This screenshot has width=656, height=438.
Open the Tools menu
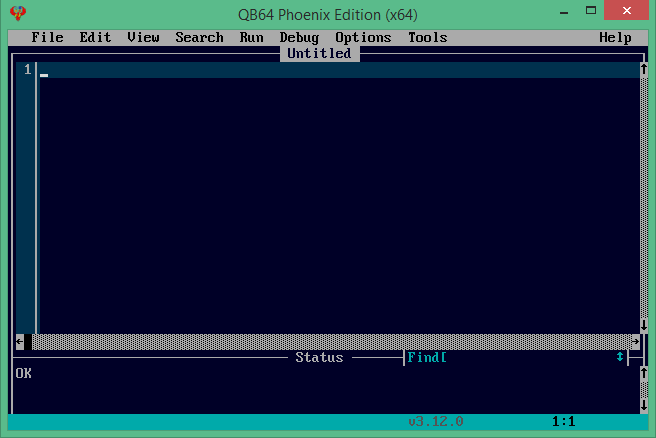428,37
